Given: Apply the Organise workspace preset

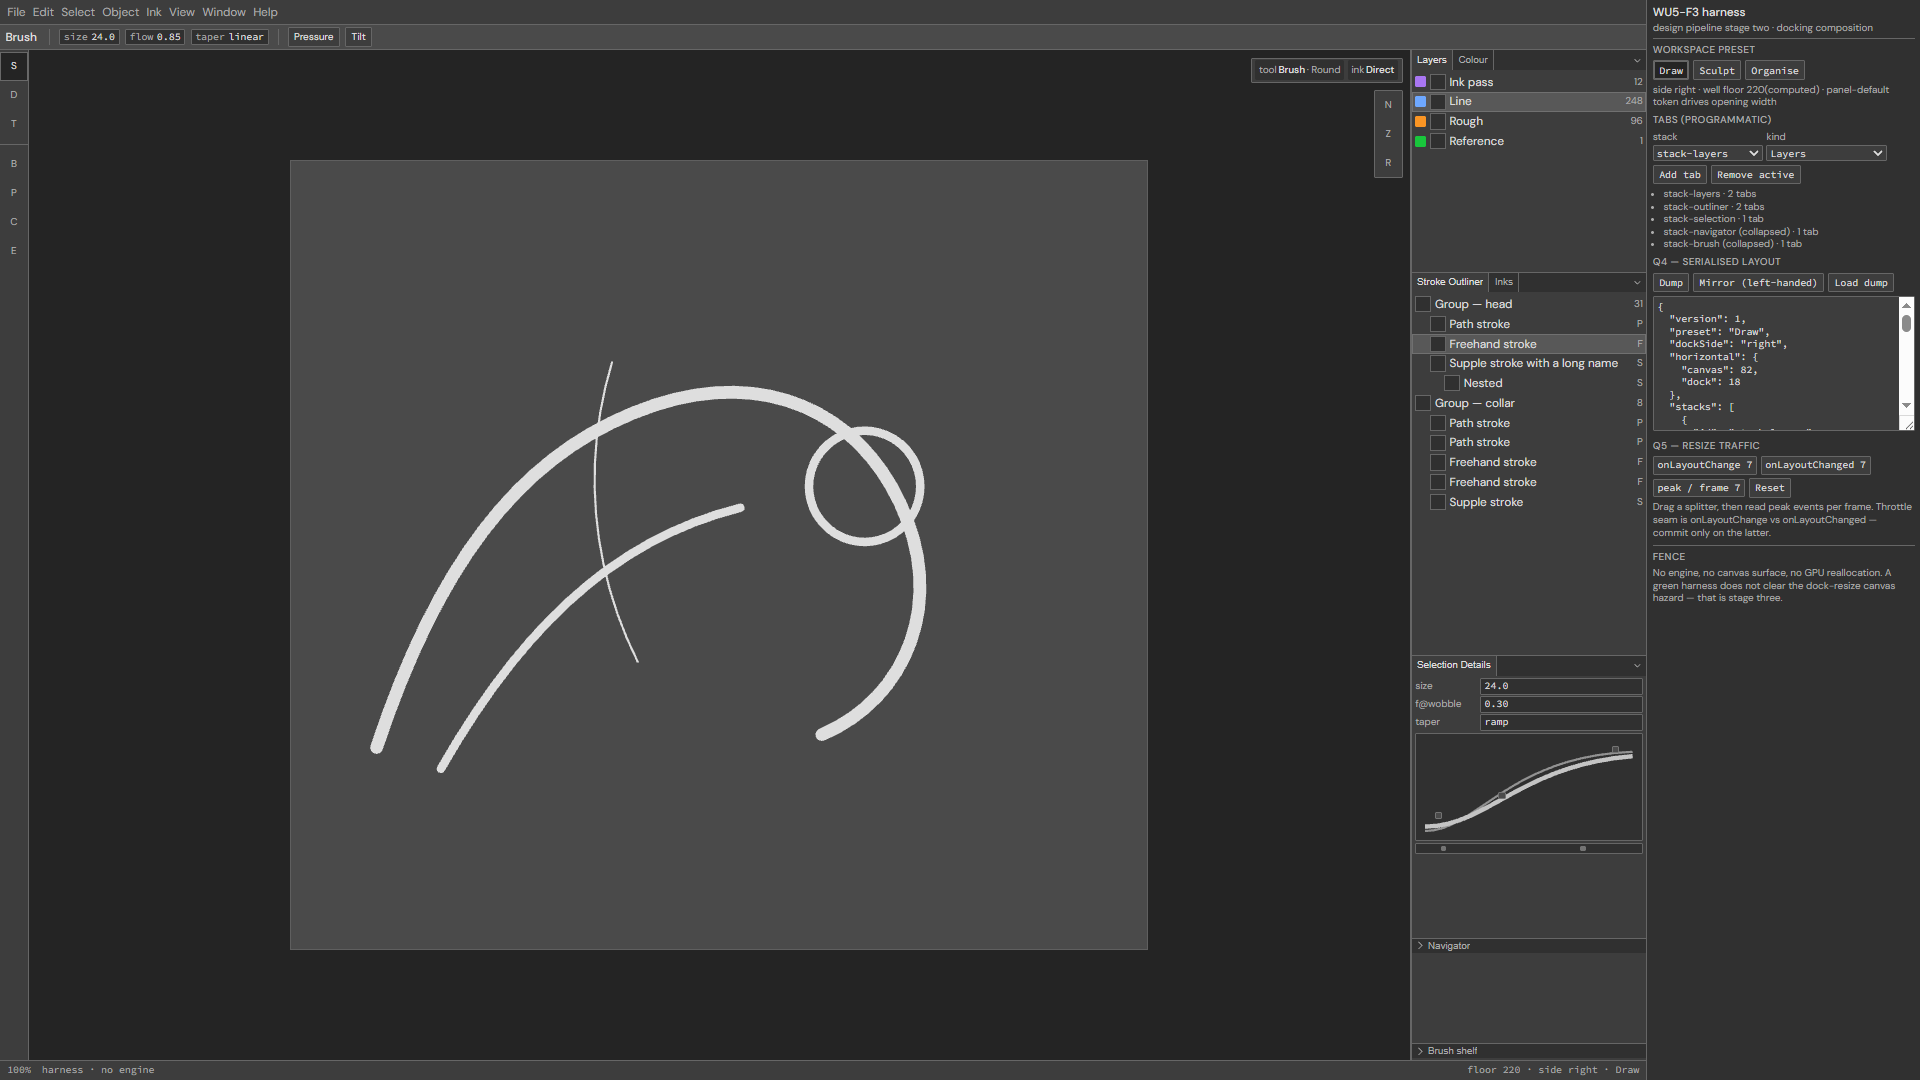Looking at the screenshot, I should pyautogui.click(x=1775, y=71).
